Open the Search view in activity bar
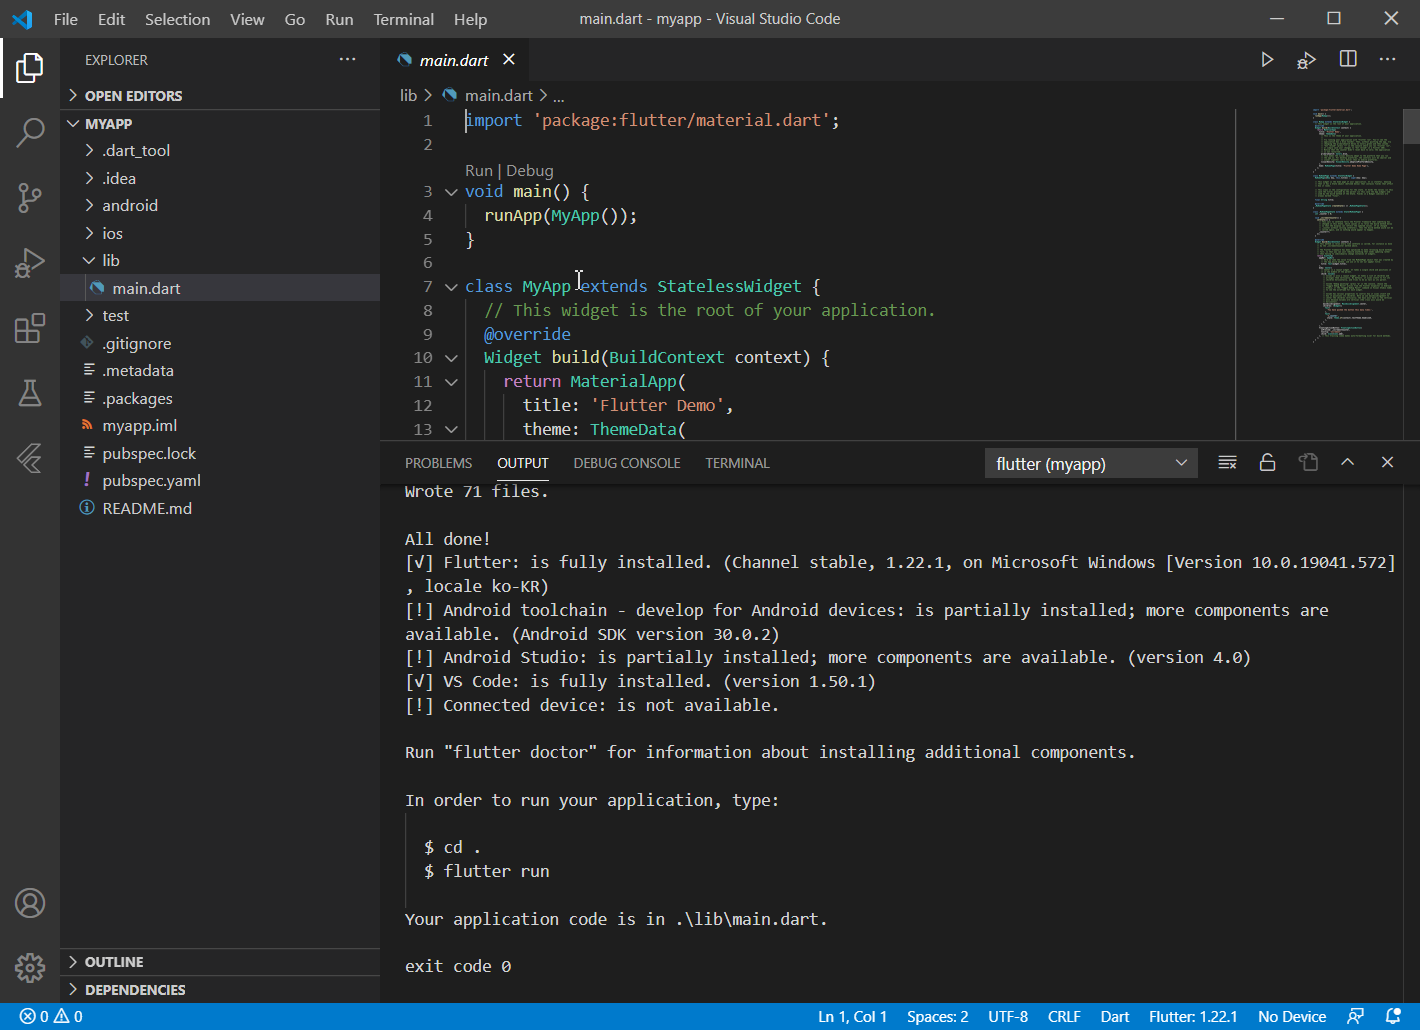 point(30,132)
